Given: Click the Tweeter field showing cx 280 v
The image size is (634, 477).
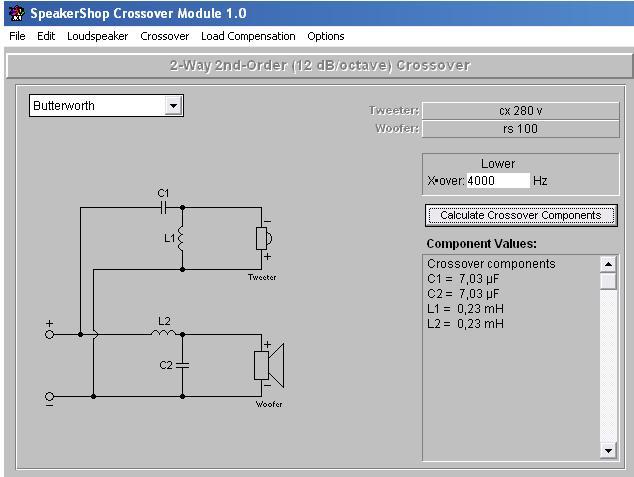Looking at the screenshot, I should pos(520,111).
